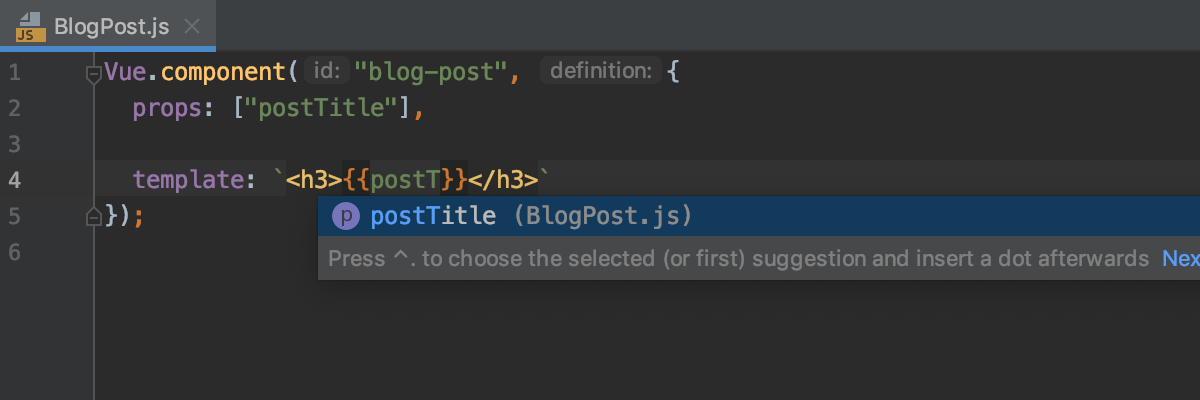
Task: Click the "postTitle" string in props array
Action: coord(321,108)
